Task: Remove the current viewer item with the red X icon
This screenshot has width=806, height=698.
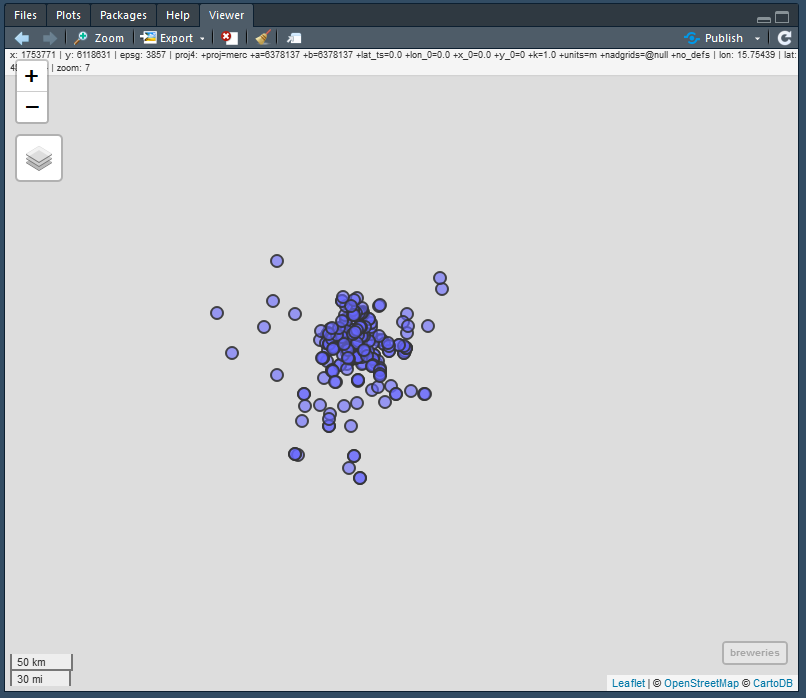Action: (x=228, y=38)
